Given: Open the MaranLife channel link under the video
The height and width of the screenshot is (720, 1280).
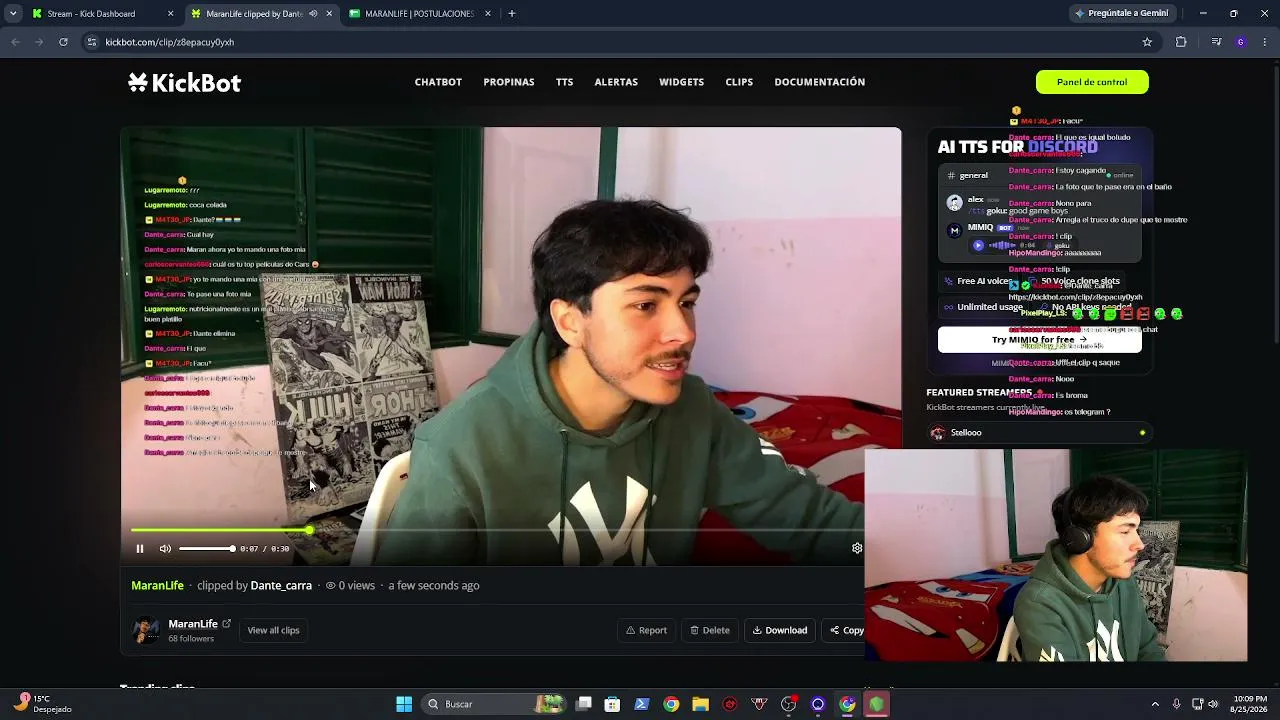Looking at the screenshot, I should click(x=158, y=585).
